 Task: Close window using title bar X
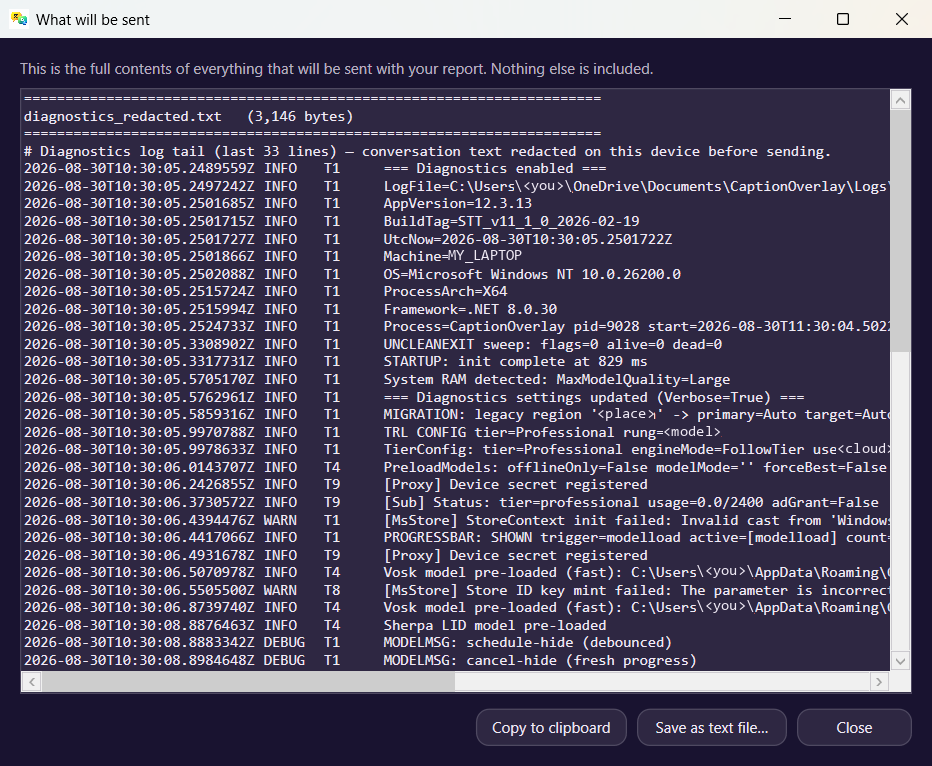pos(901,19)
